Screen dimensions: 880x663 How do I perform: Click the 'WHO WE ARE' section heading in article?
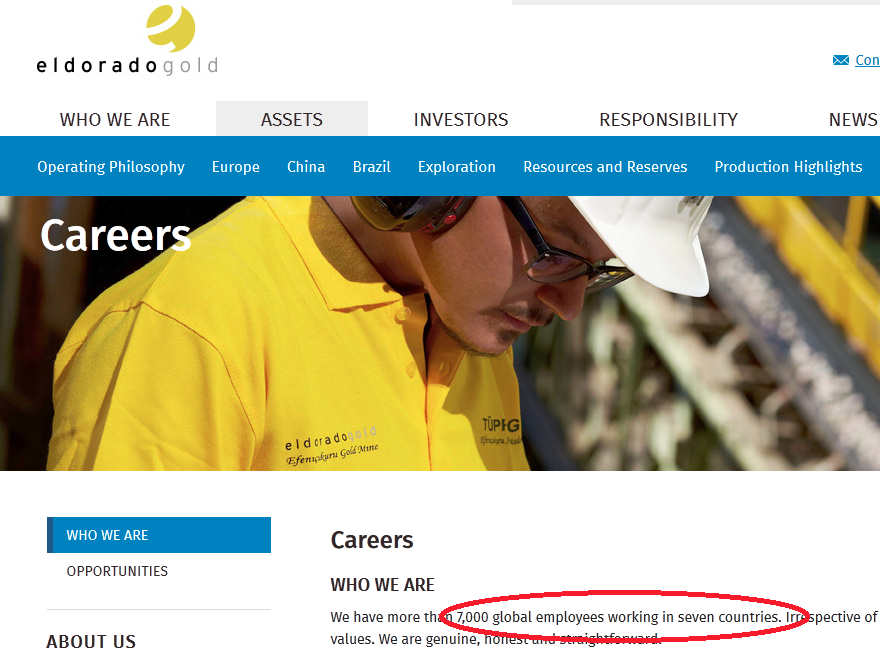pyautogui.click(x=383, y=585)
